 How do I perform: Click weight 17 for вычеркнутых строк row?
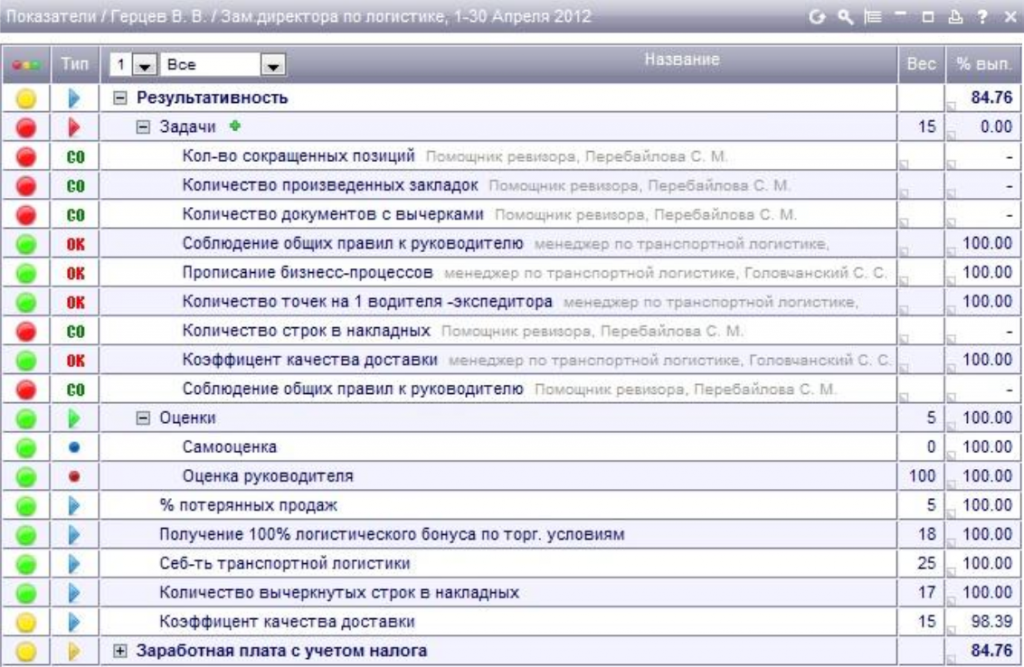point(927,593)
